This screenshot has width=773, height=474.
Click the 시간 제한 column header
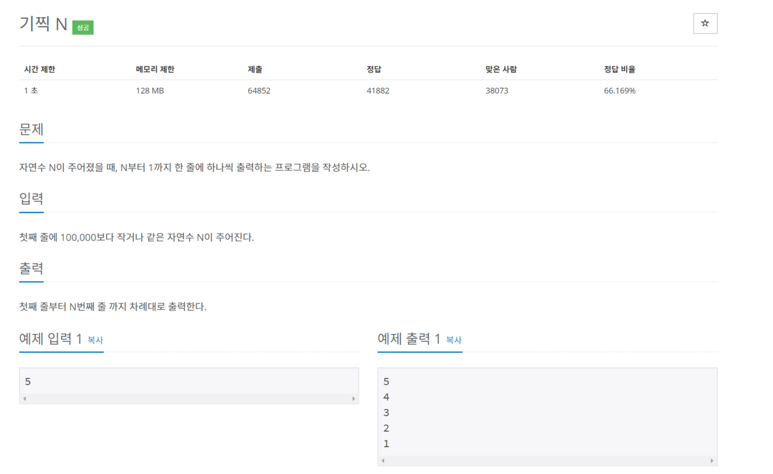click(x=39, y=69)
